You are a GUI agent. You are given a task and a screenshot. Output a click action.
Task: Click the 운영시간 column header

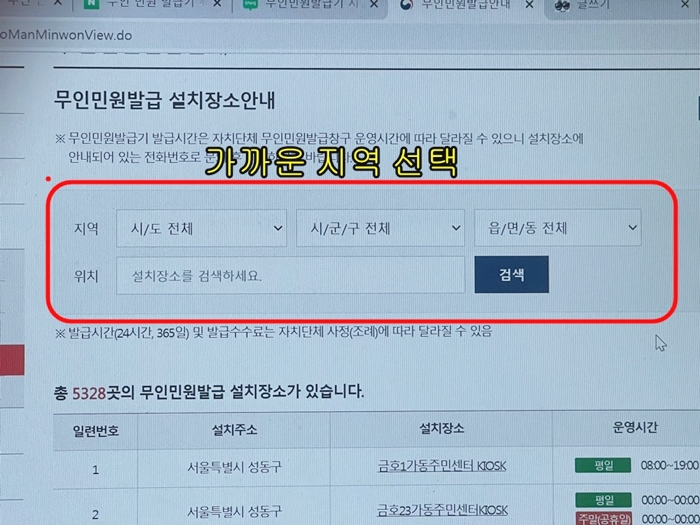(634, 427)
